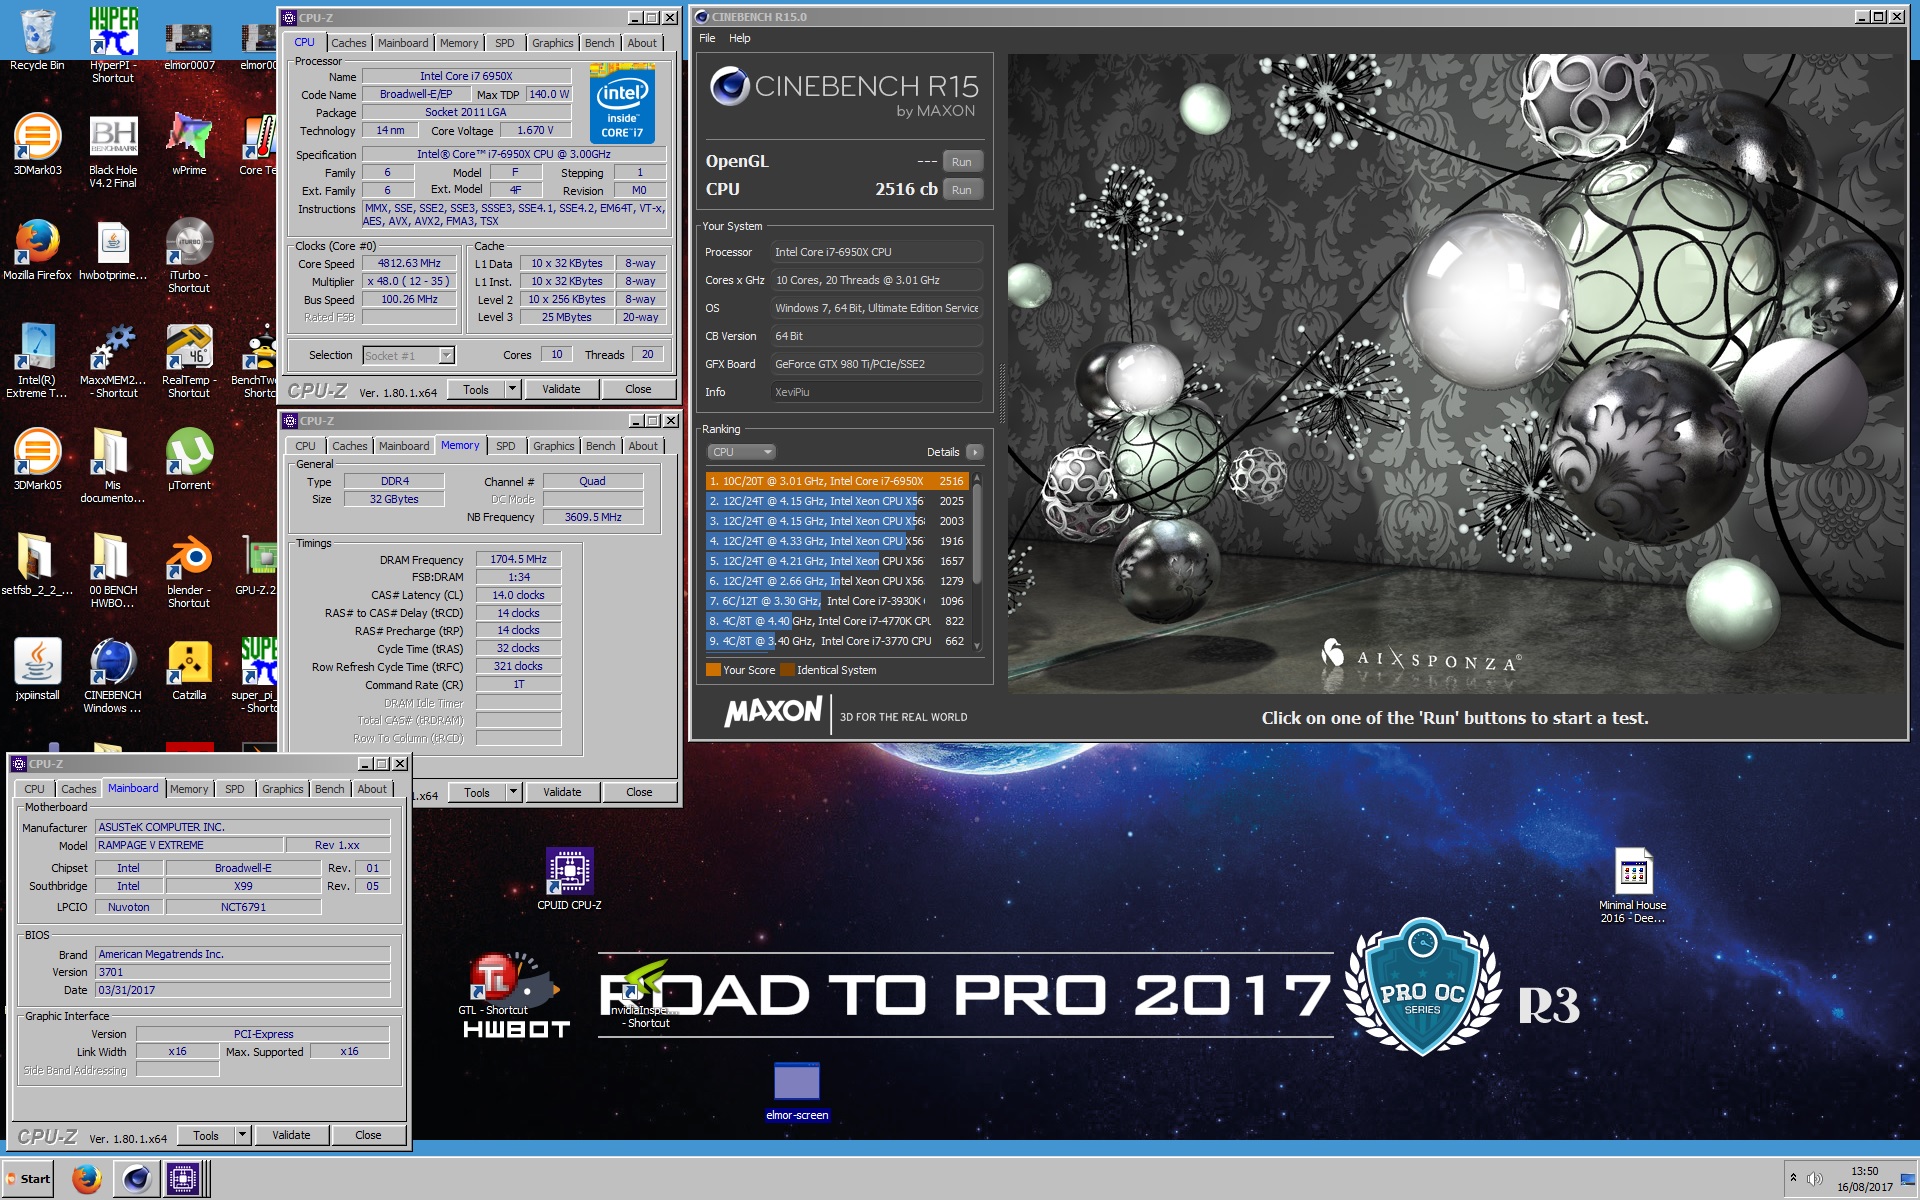The image size is (1920, 1200).
Task: Select the Info field showing XeviPiu
Action: [877, 392]
